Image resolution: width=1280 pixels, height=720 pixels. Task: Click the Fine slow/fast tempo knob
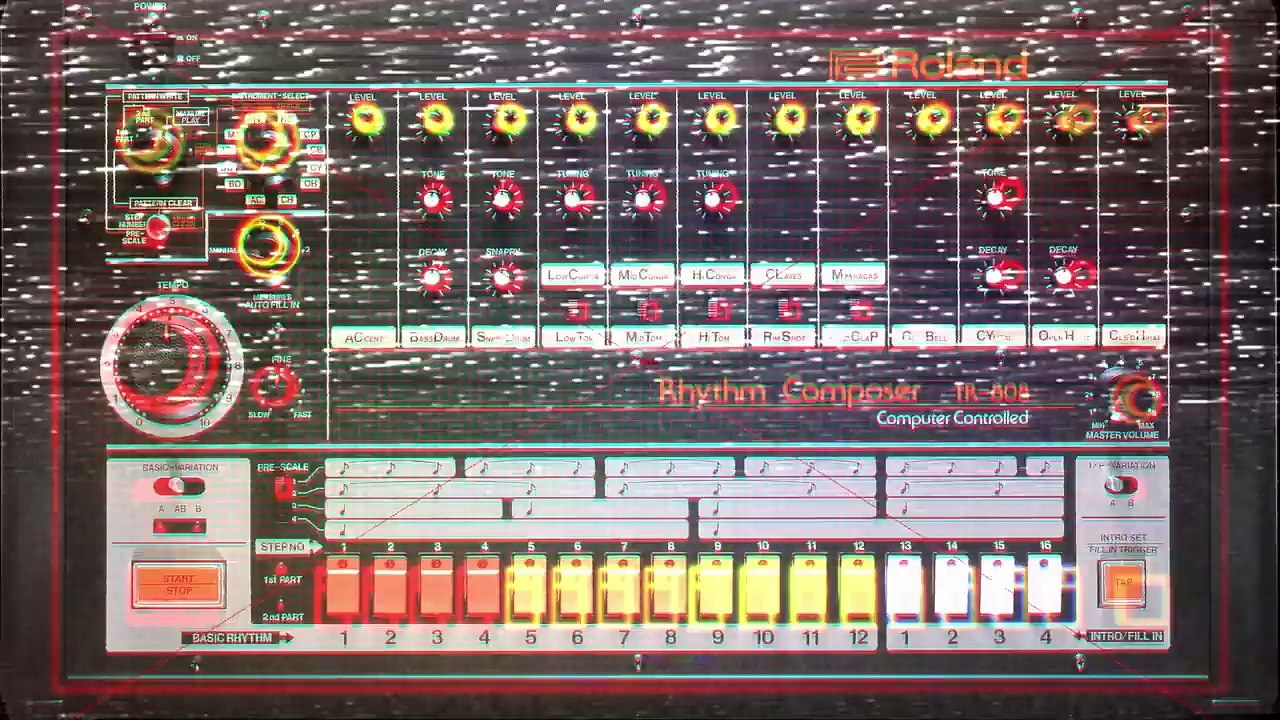pyautogui.click(x=273, y=386)
